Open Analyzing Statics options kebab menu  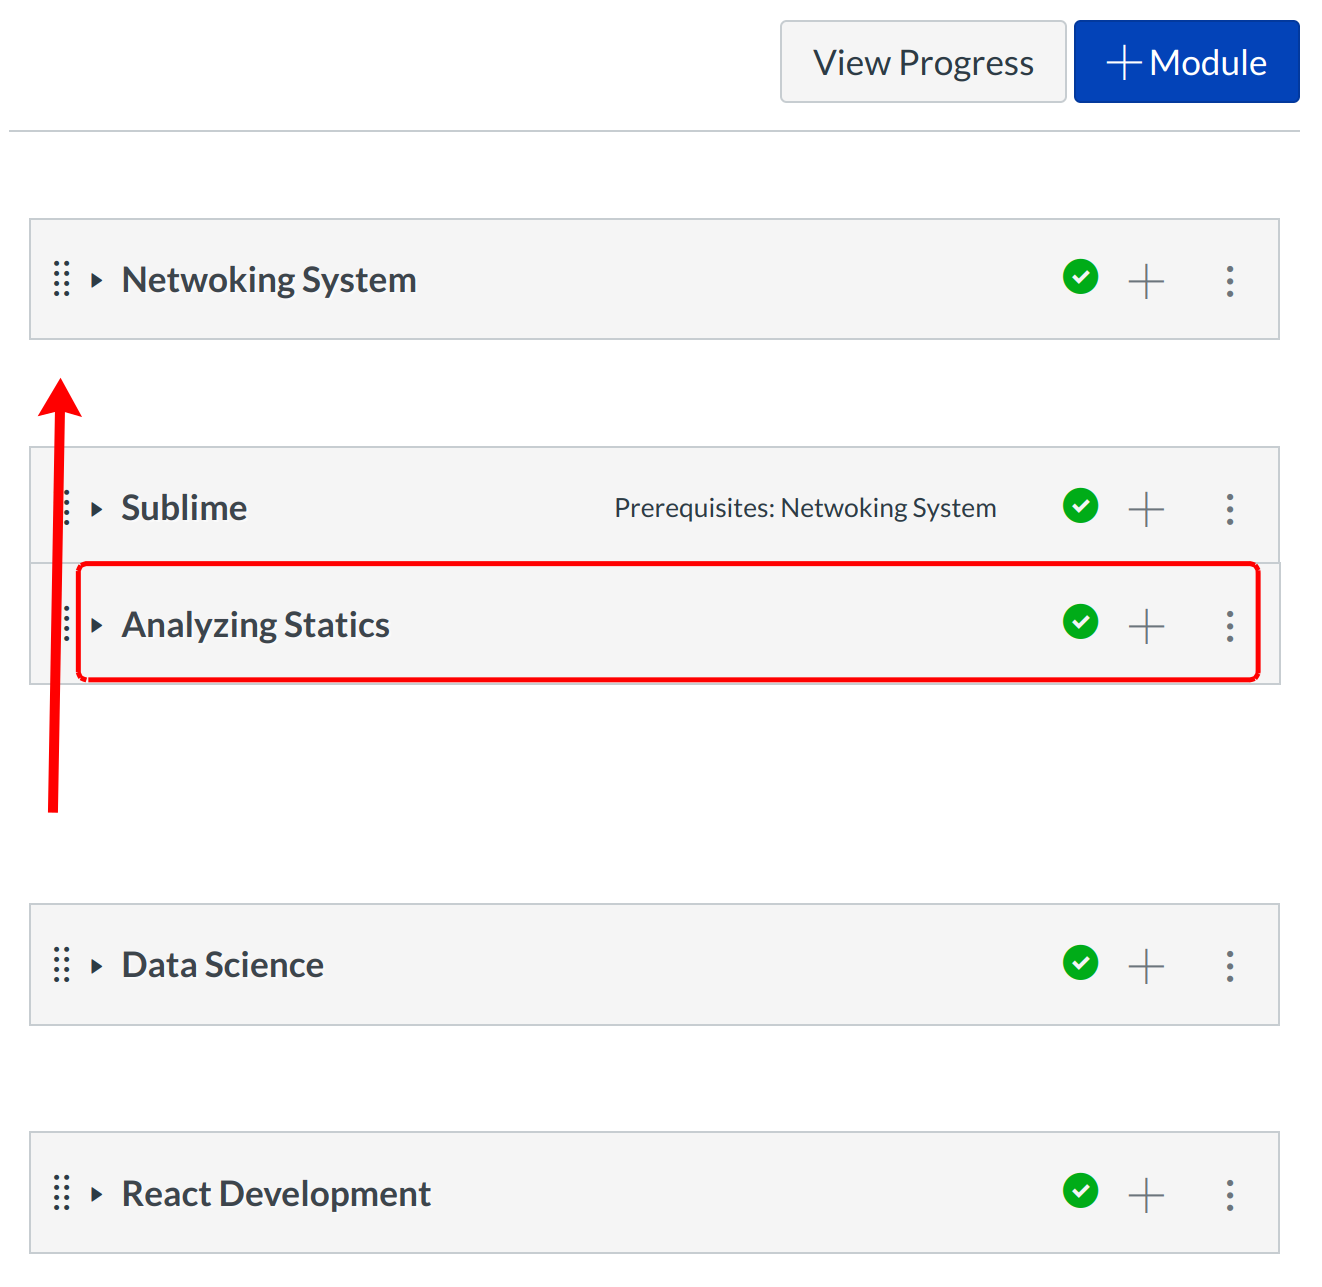(1230, 626)
